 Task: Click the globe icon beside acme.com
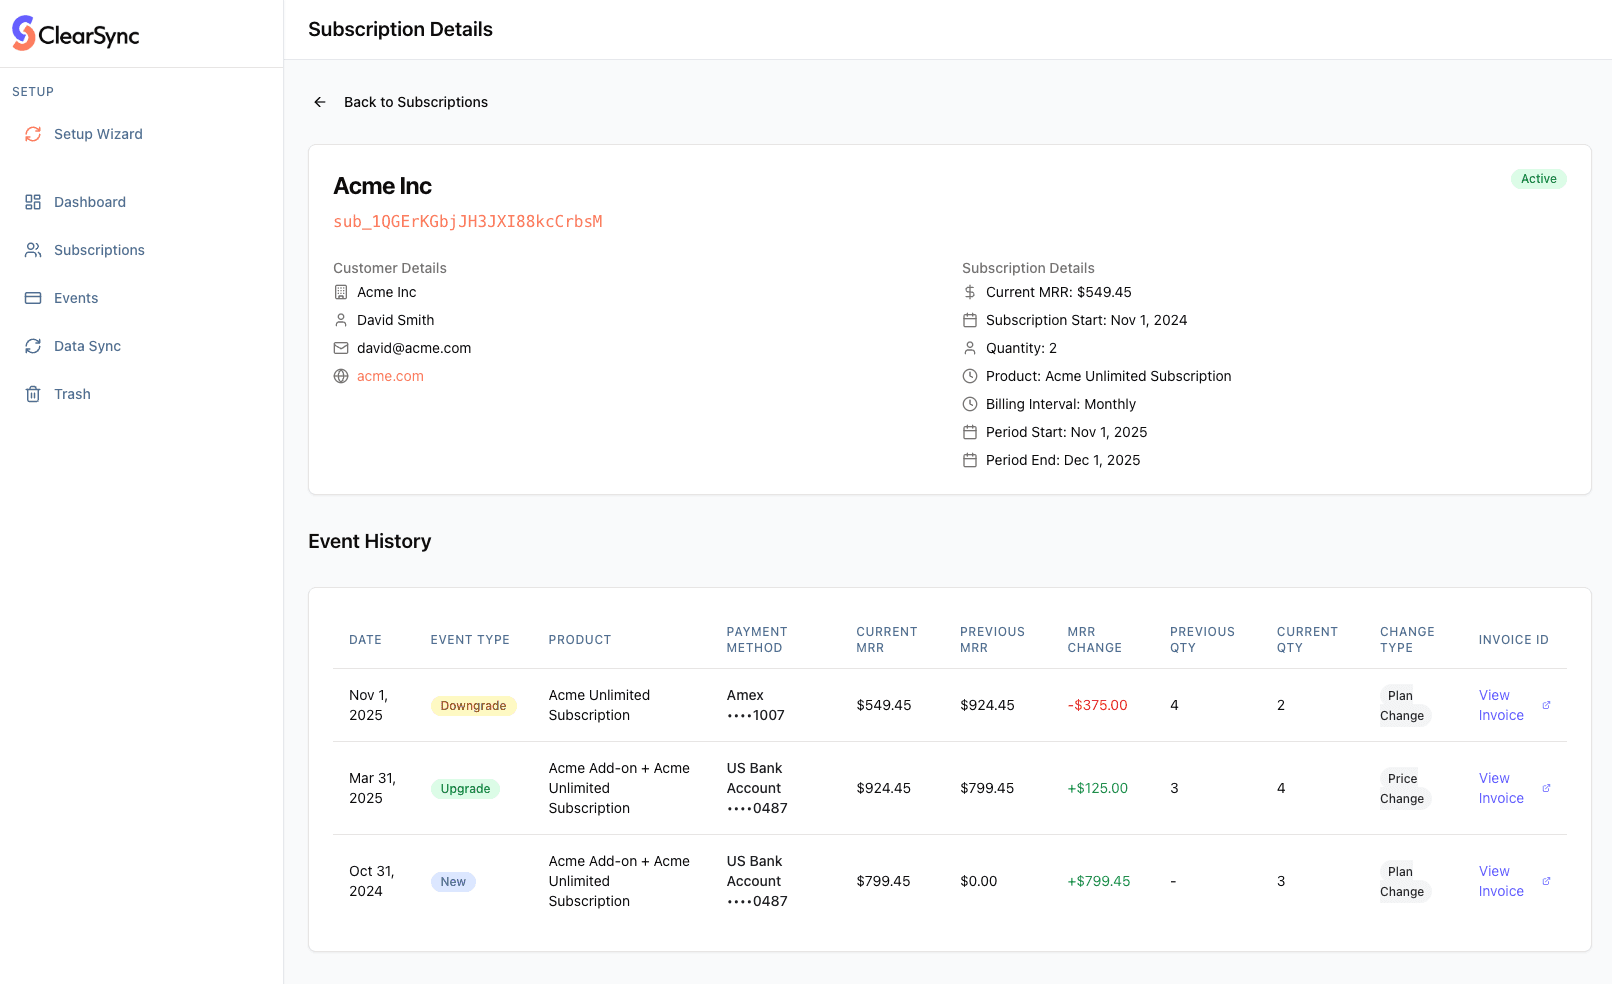(341, 376)
